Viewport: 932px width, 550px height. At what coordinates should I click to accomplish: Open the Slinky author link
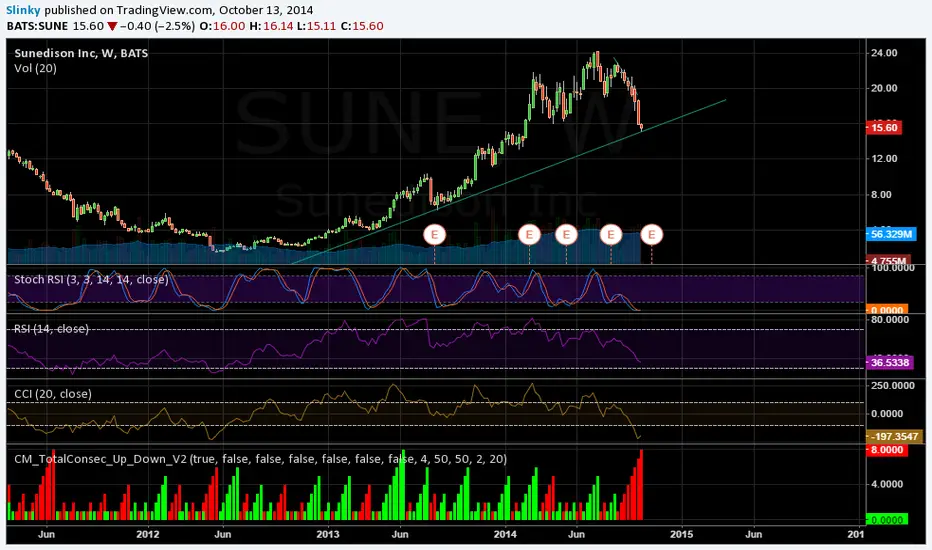tap(23, 10)
